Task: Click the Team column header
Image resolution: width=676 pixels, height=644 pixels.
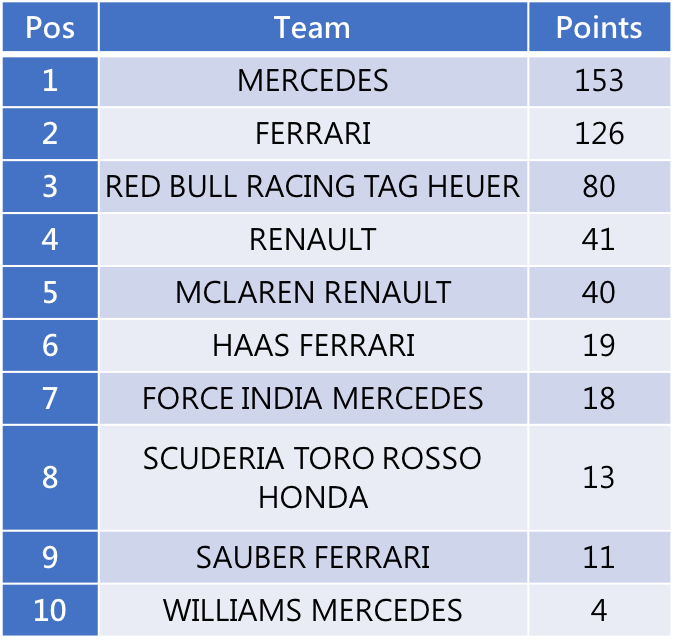Action: (313, 27)
